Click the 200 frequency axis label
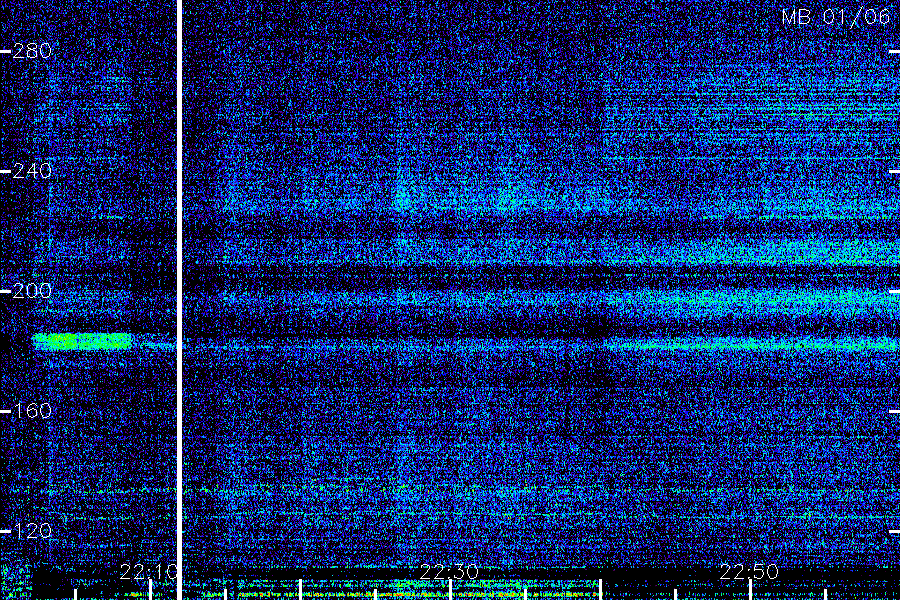 coord(32,291)
